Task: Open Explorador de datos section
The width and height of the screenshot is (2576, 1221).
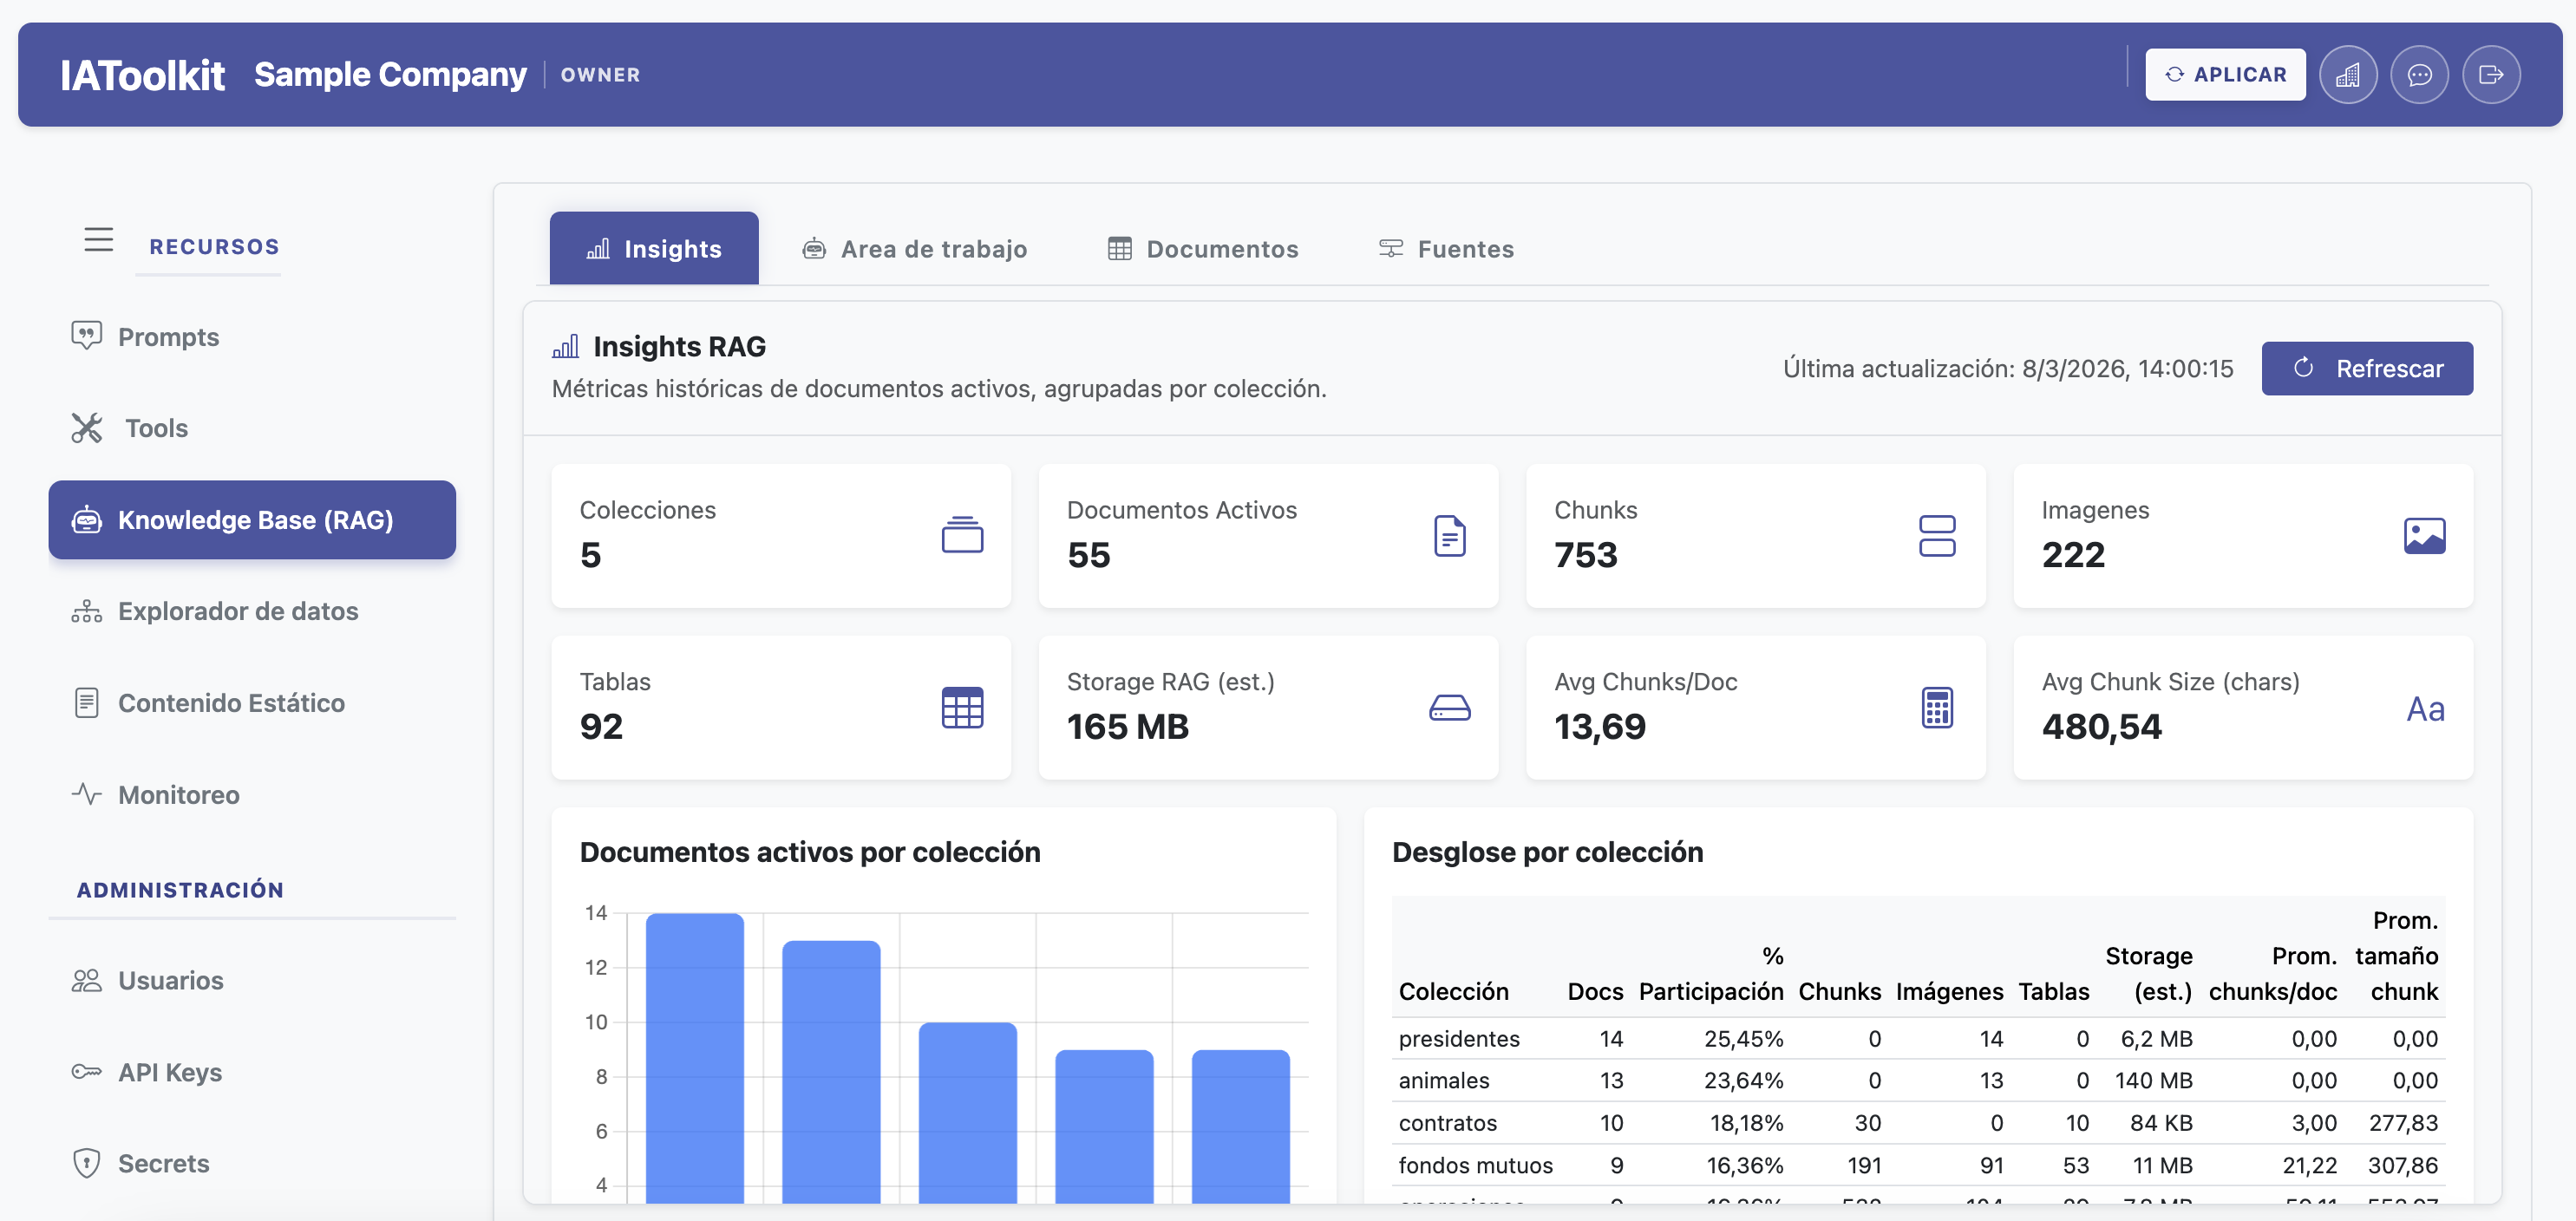Action: click(x=237, y=611)
